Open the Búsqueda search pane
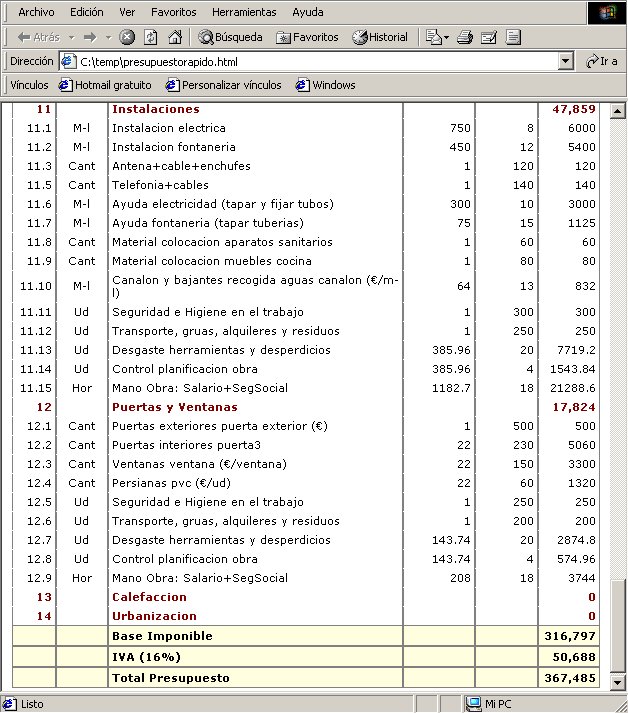 pos(230,37)
